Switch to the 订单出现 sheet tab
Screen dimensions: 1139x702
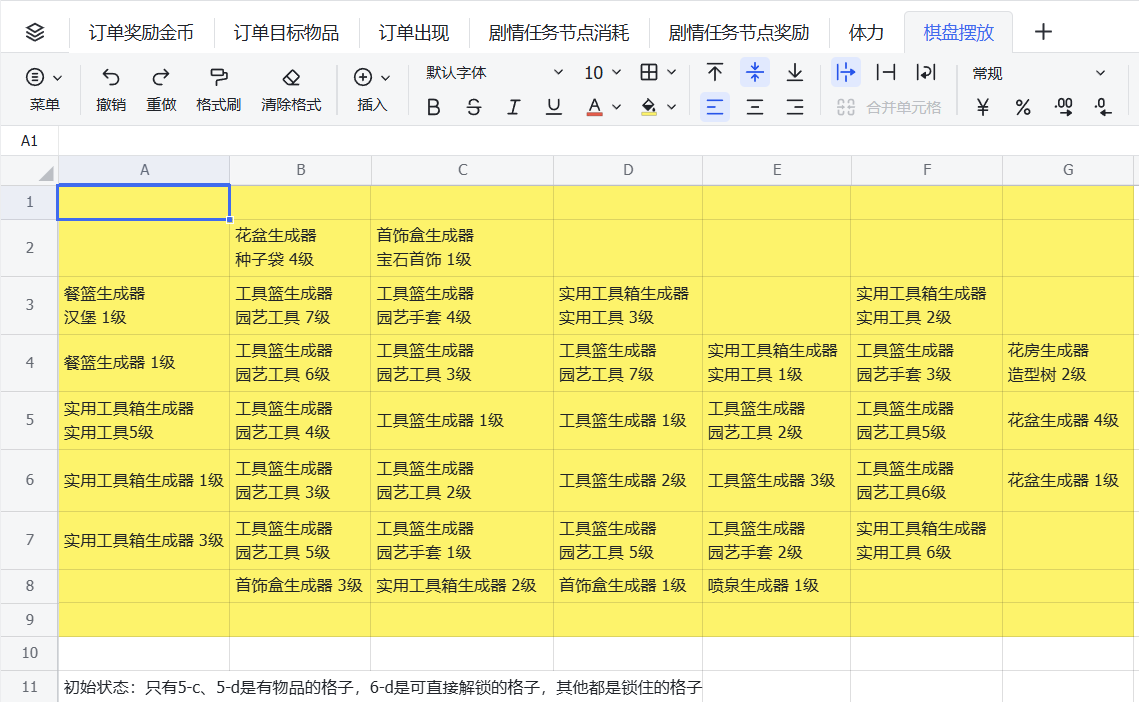(413, 33)
